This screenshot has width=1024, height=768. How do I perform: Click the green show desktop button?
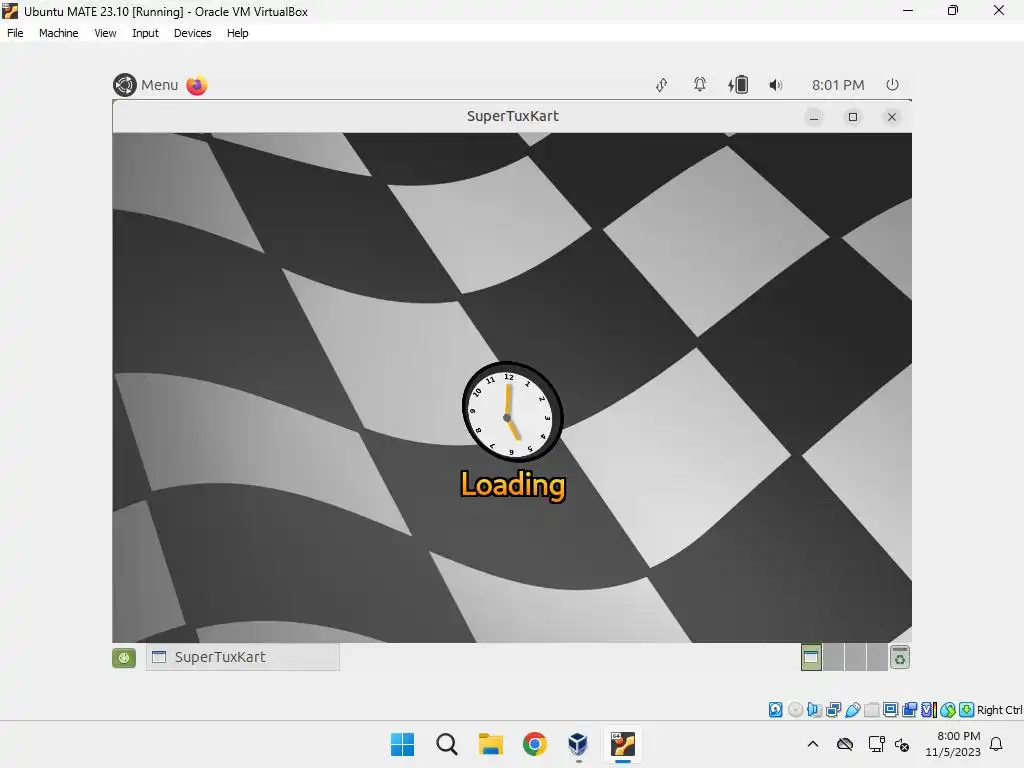point(124,658)
